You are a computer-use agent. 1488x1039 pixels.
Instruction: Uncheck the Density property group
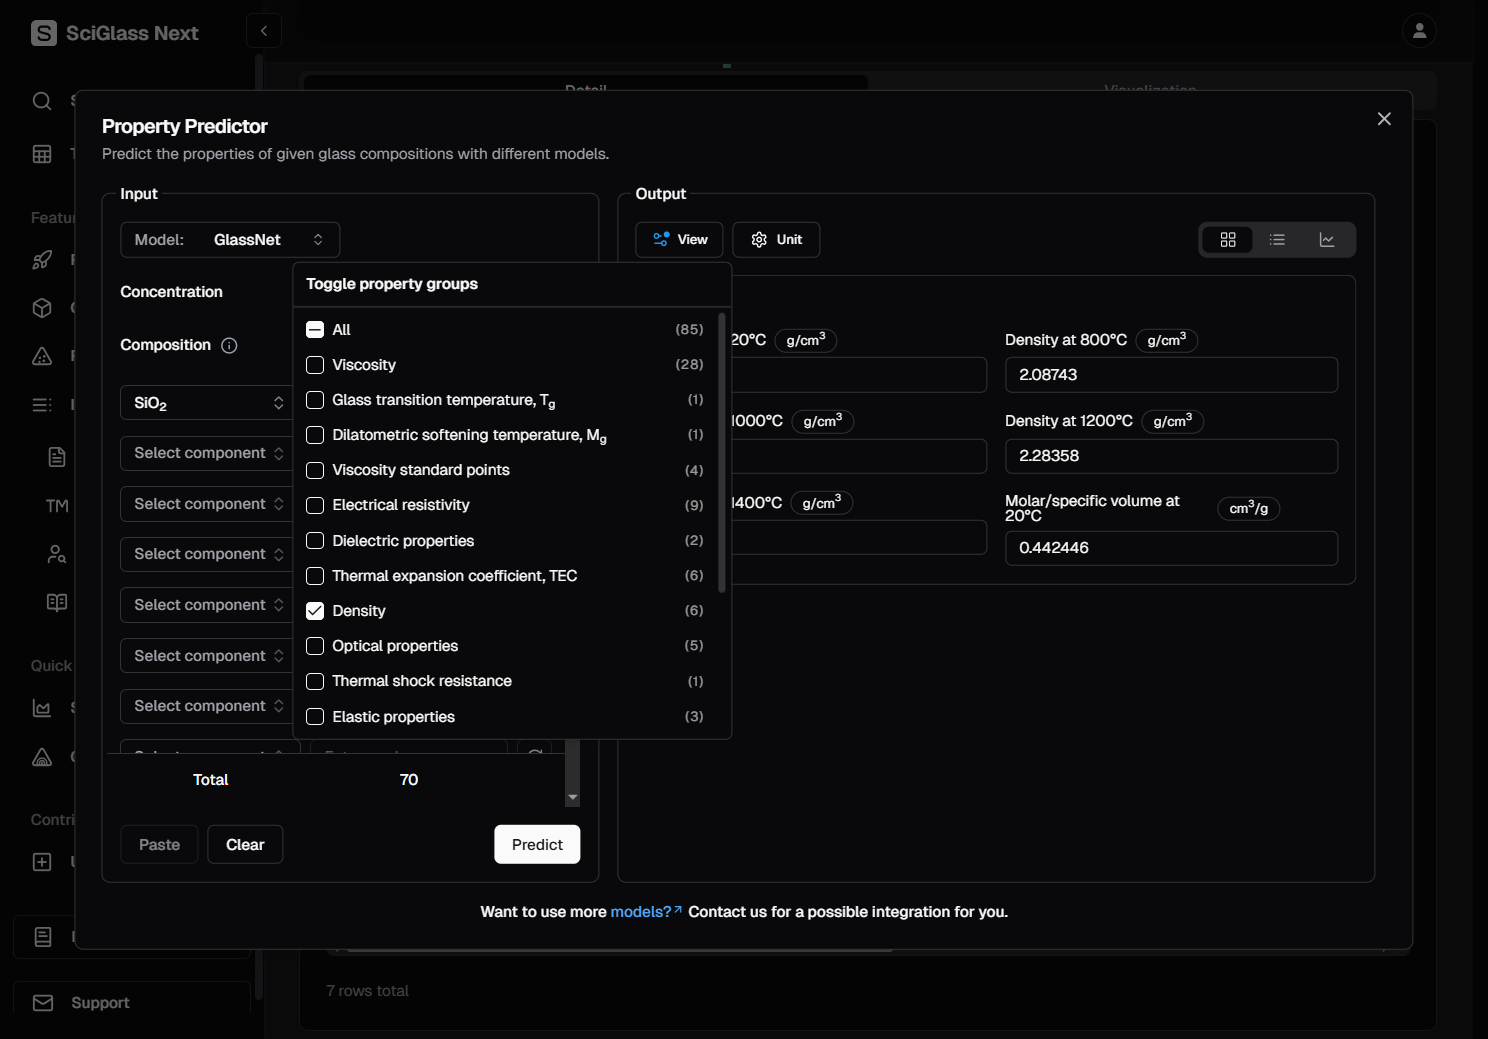point(315,611)
